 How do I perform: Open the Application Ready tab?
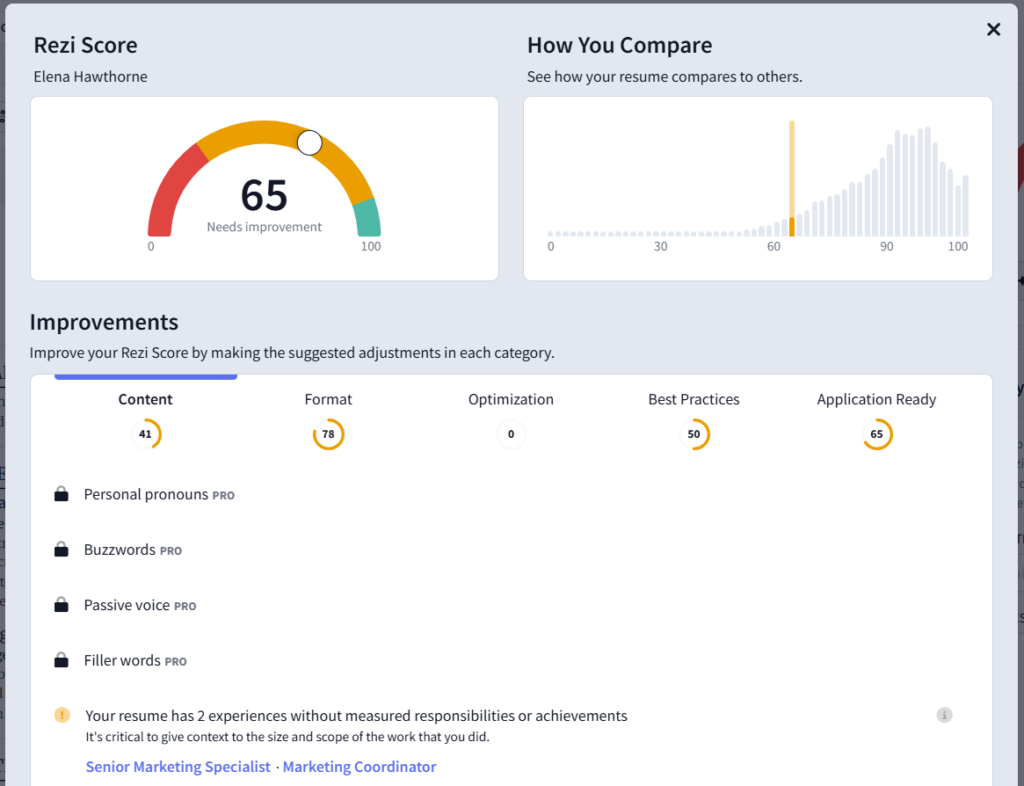[876, 399]
